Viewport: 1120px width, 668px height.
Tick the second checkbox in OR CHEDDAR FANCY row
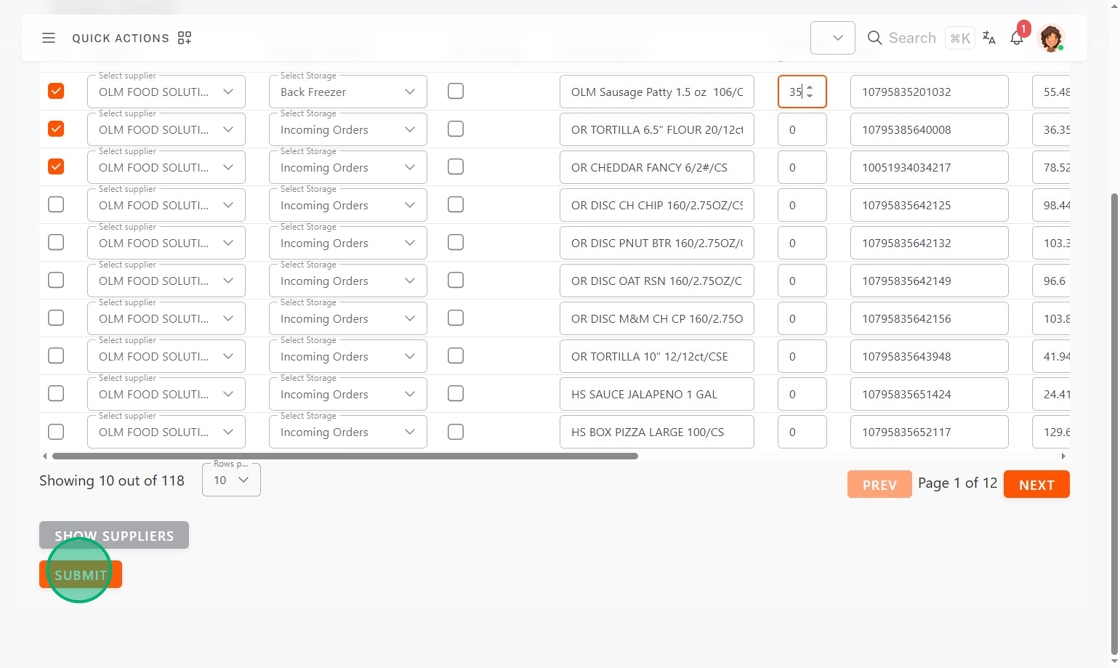tap(456, 166)
